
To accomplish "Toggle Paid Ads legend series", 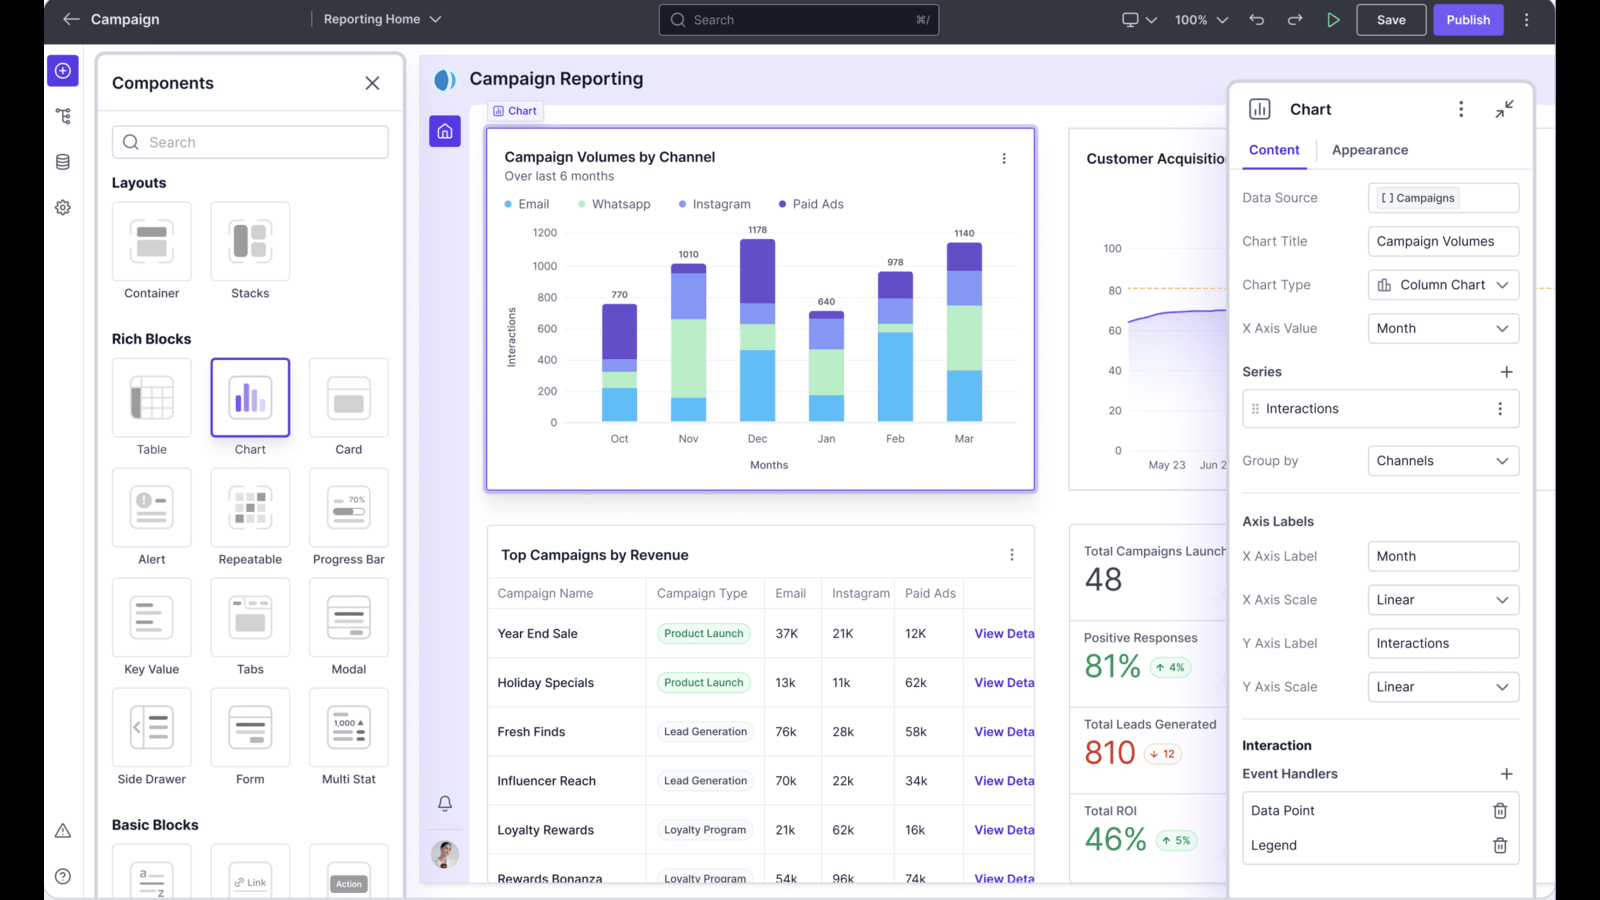I will (811, 204).
